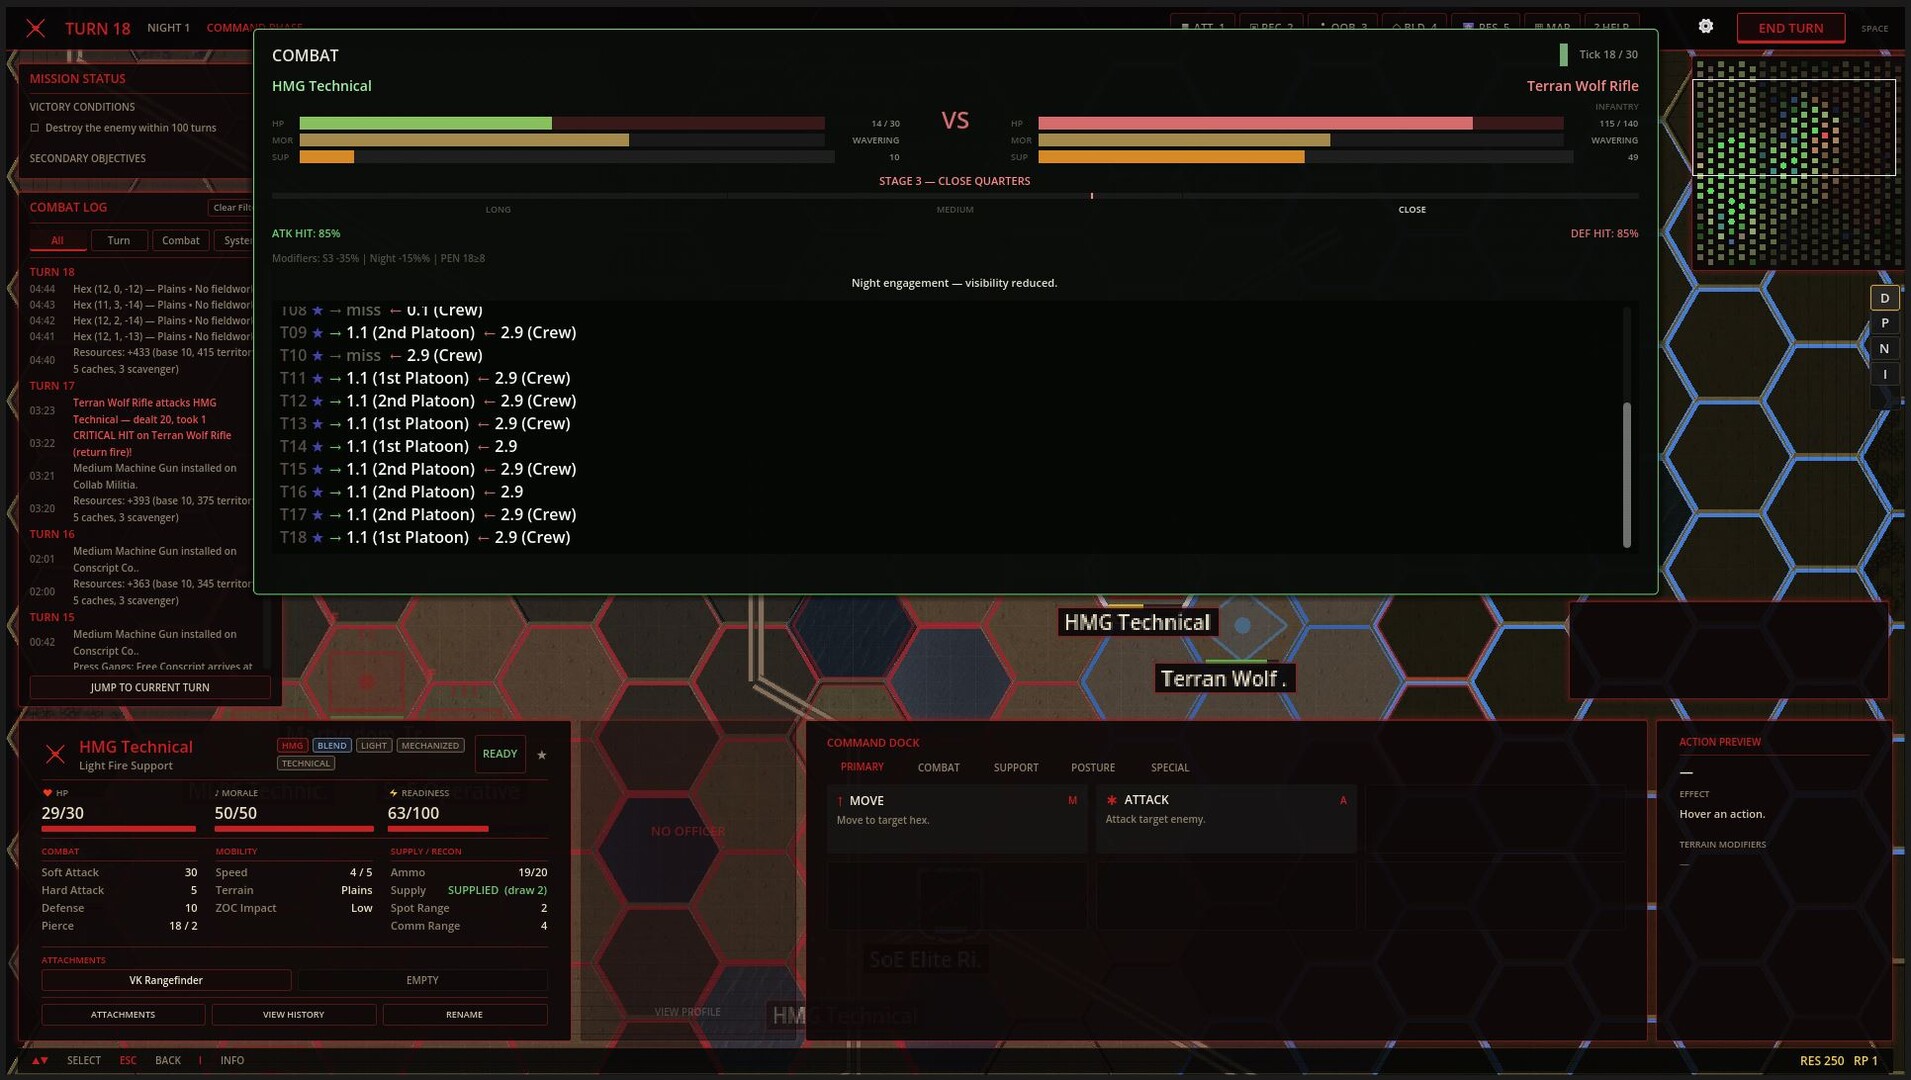The height and width of the screenshot is (1080, 1911).
Task: Click the 'CRITICAL HIT on Terran Wolf Rifle' log entry
Action: (x=152, y=444)
